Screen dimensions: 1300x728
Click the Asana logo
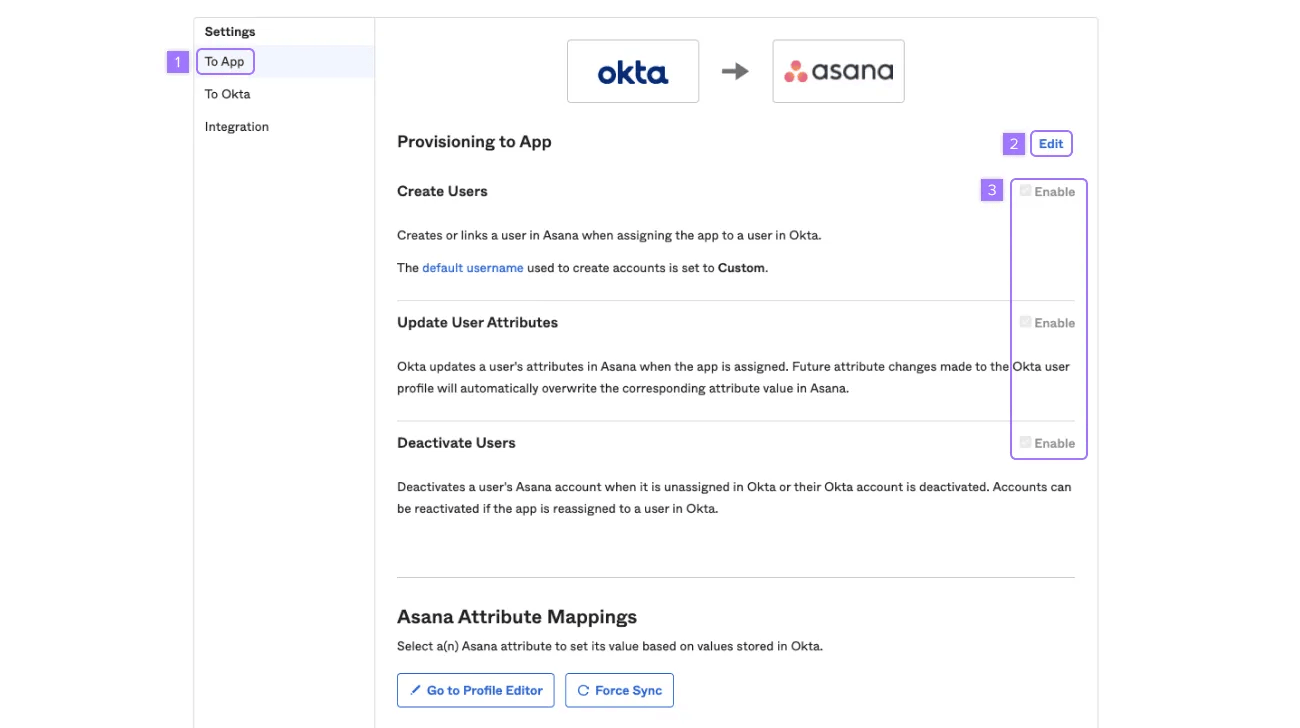click(838, 72)
